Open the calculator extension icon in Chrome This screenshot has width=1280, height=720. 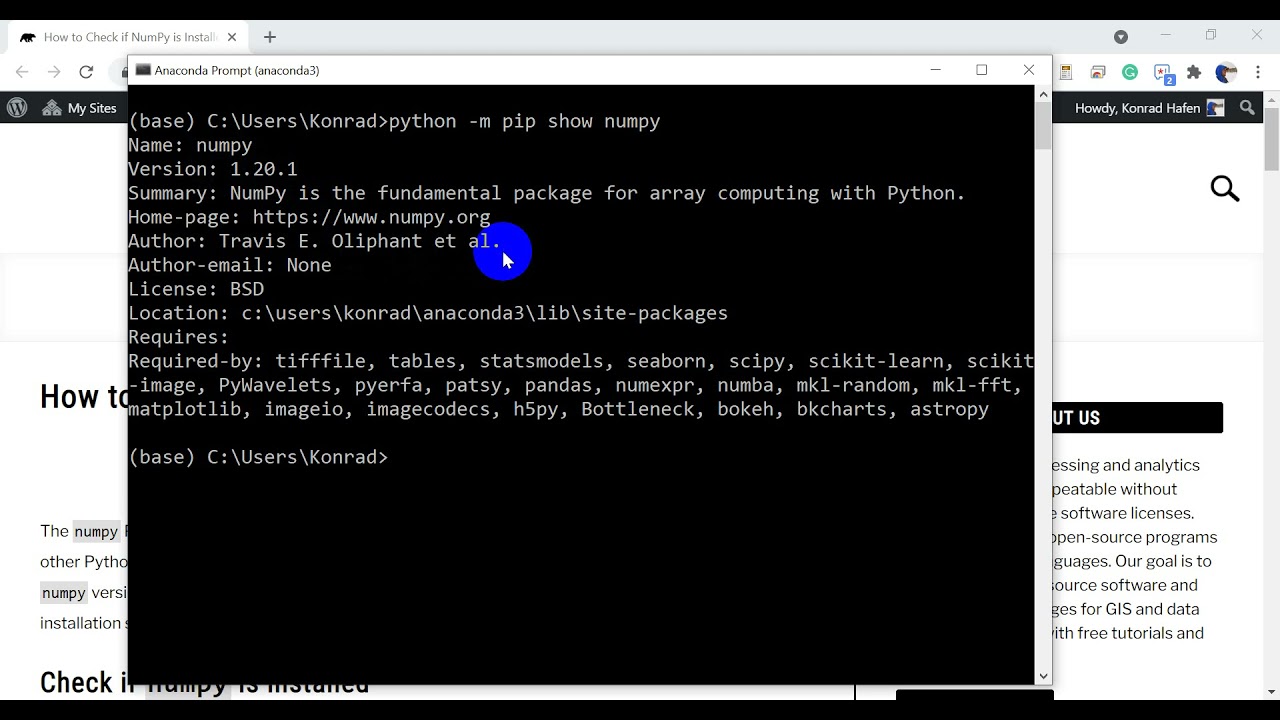(1066, 72)
